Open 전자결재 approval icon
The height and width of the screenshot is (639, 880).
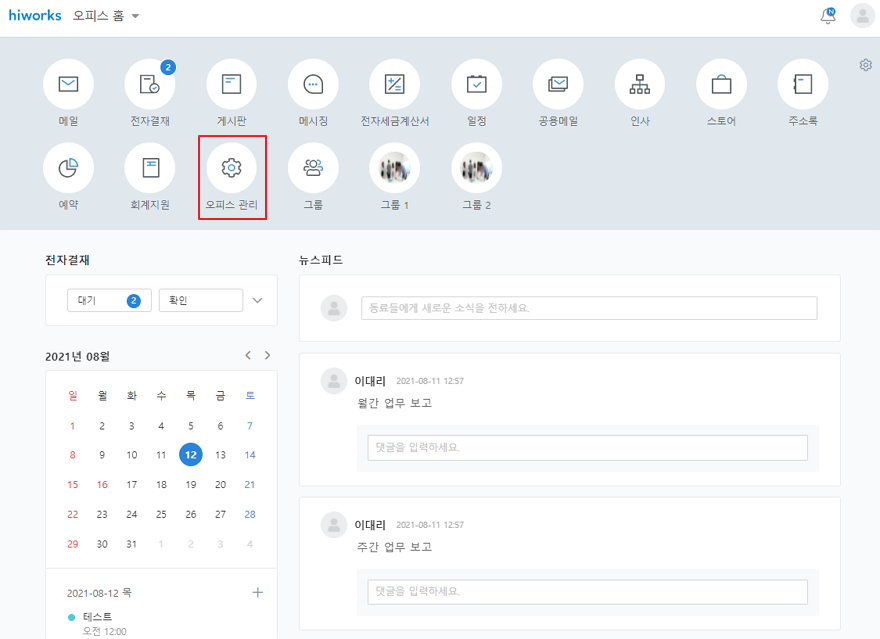[150, 85]
